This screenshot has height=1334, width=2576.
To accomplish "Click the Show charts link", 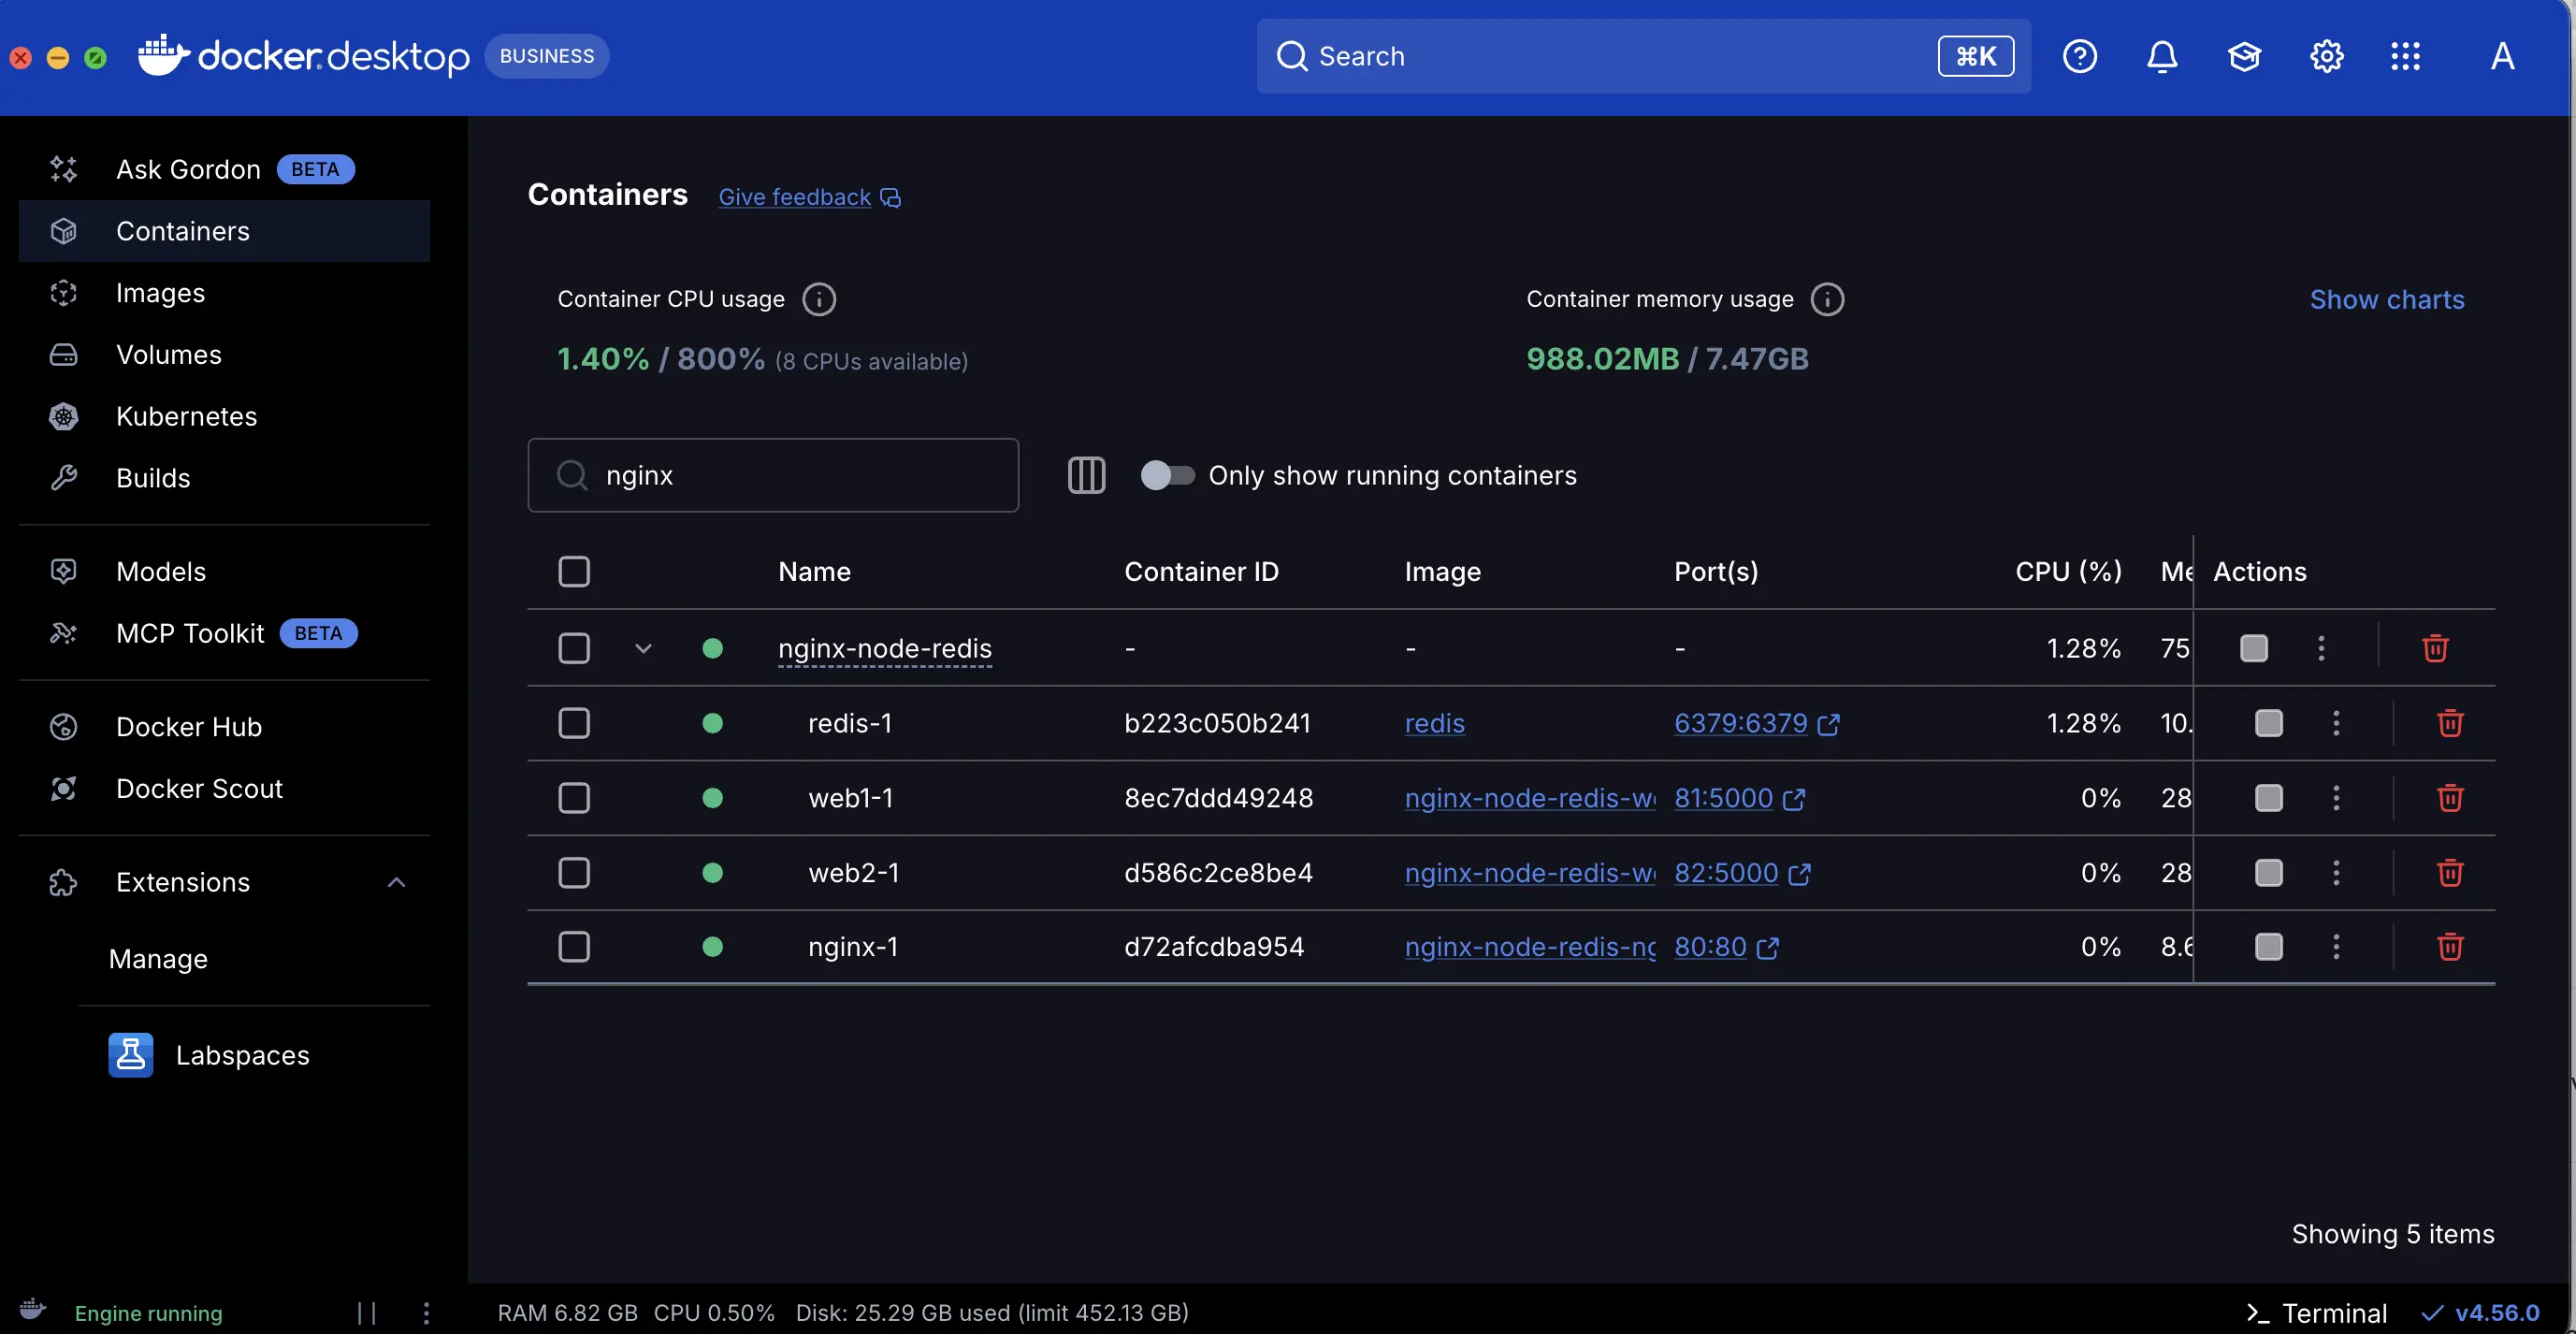I will pyautogui.click(x=2388, y=299).
